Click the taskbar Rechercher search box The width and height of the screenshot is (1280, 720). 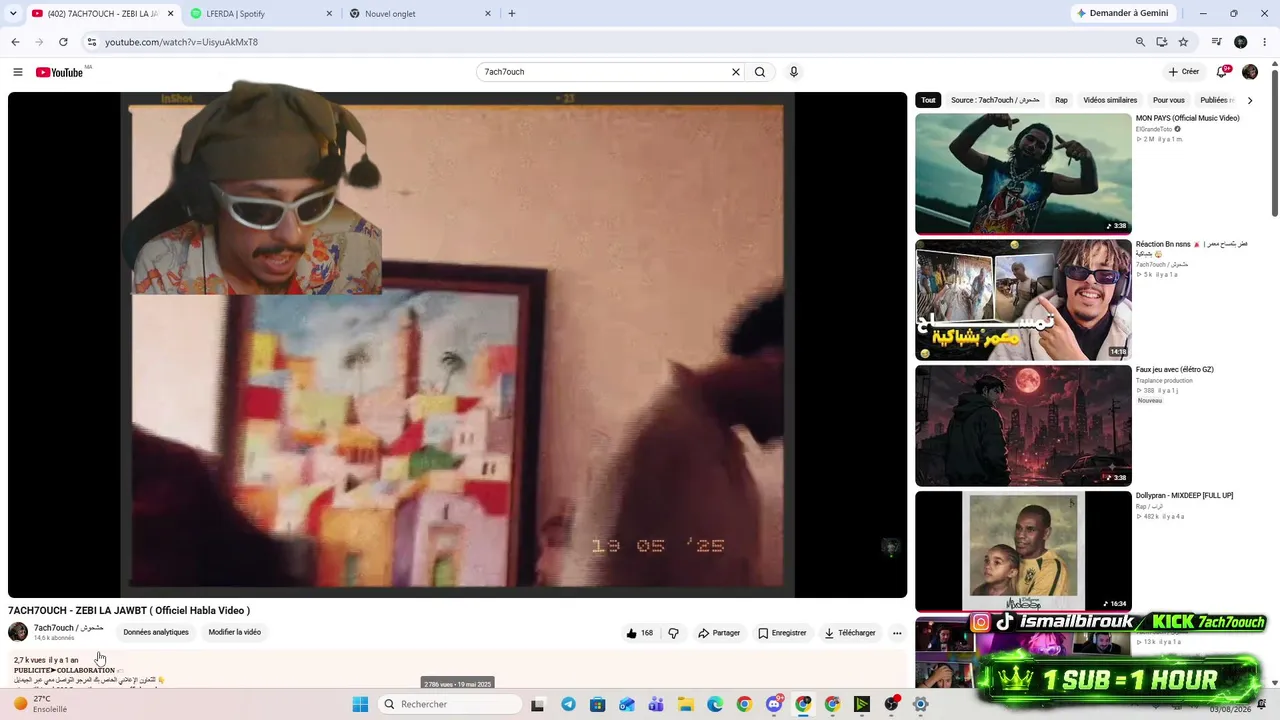coord(450,704)
